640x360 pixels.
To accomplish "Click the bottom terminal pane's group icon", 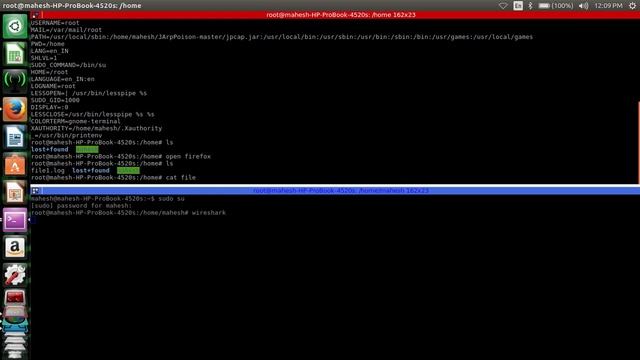I will click(36, 191).
